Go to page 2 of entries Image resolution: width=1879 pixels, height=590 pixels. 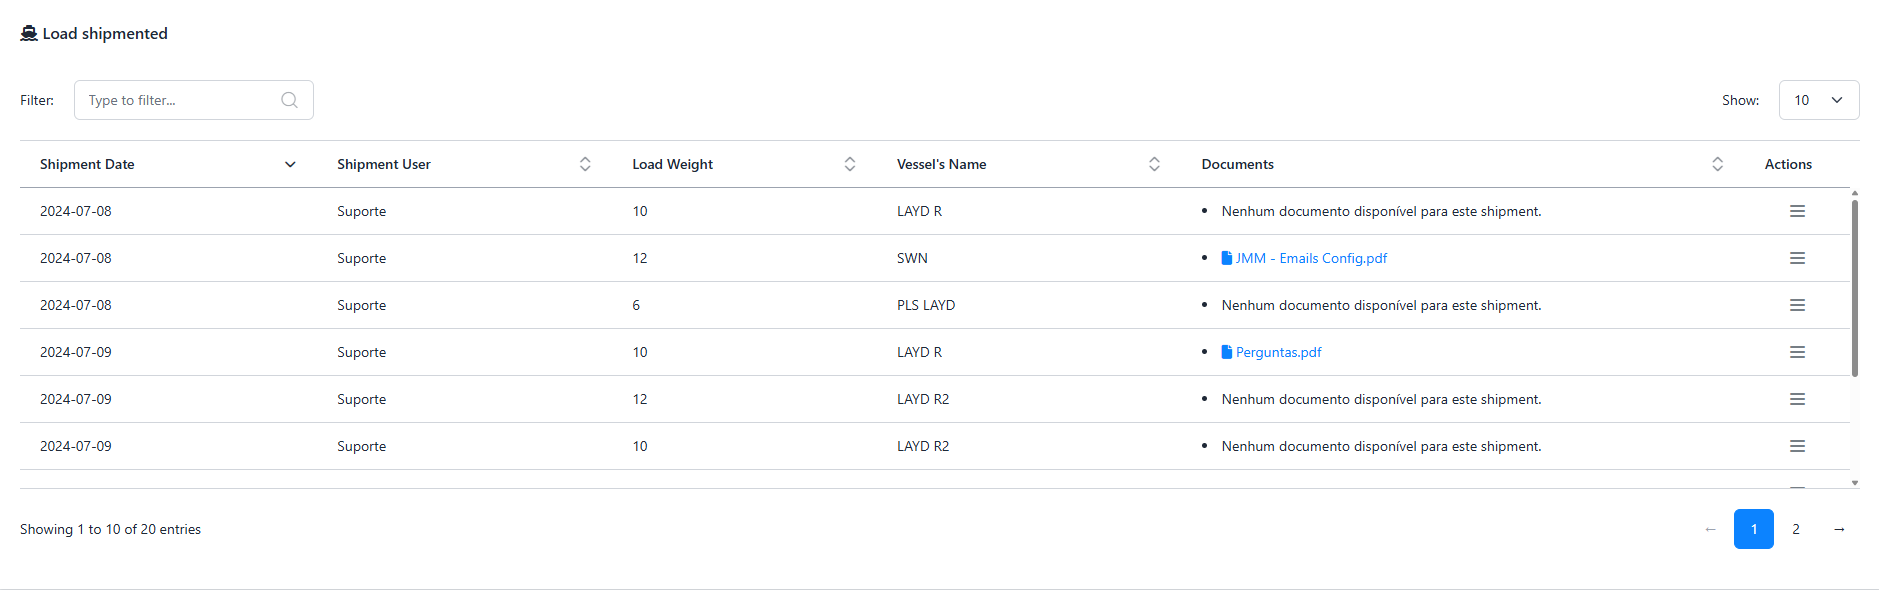pyautogui.click(x=1796, y=529)
